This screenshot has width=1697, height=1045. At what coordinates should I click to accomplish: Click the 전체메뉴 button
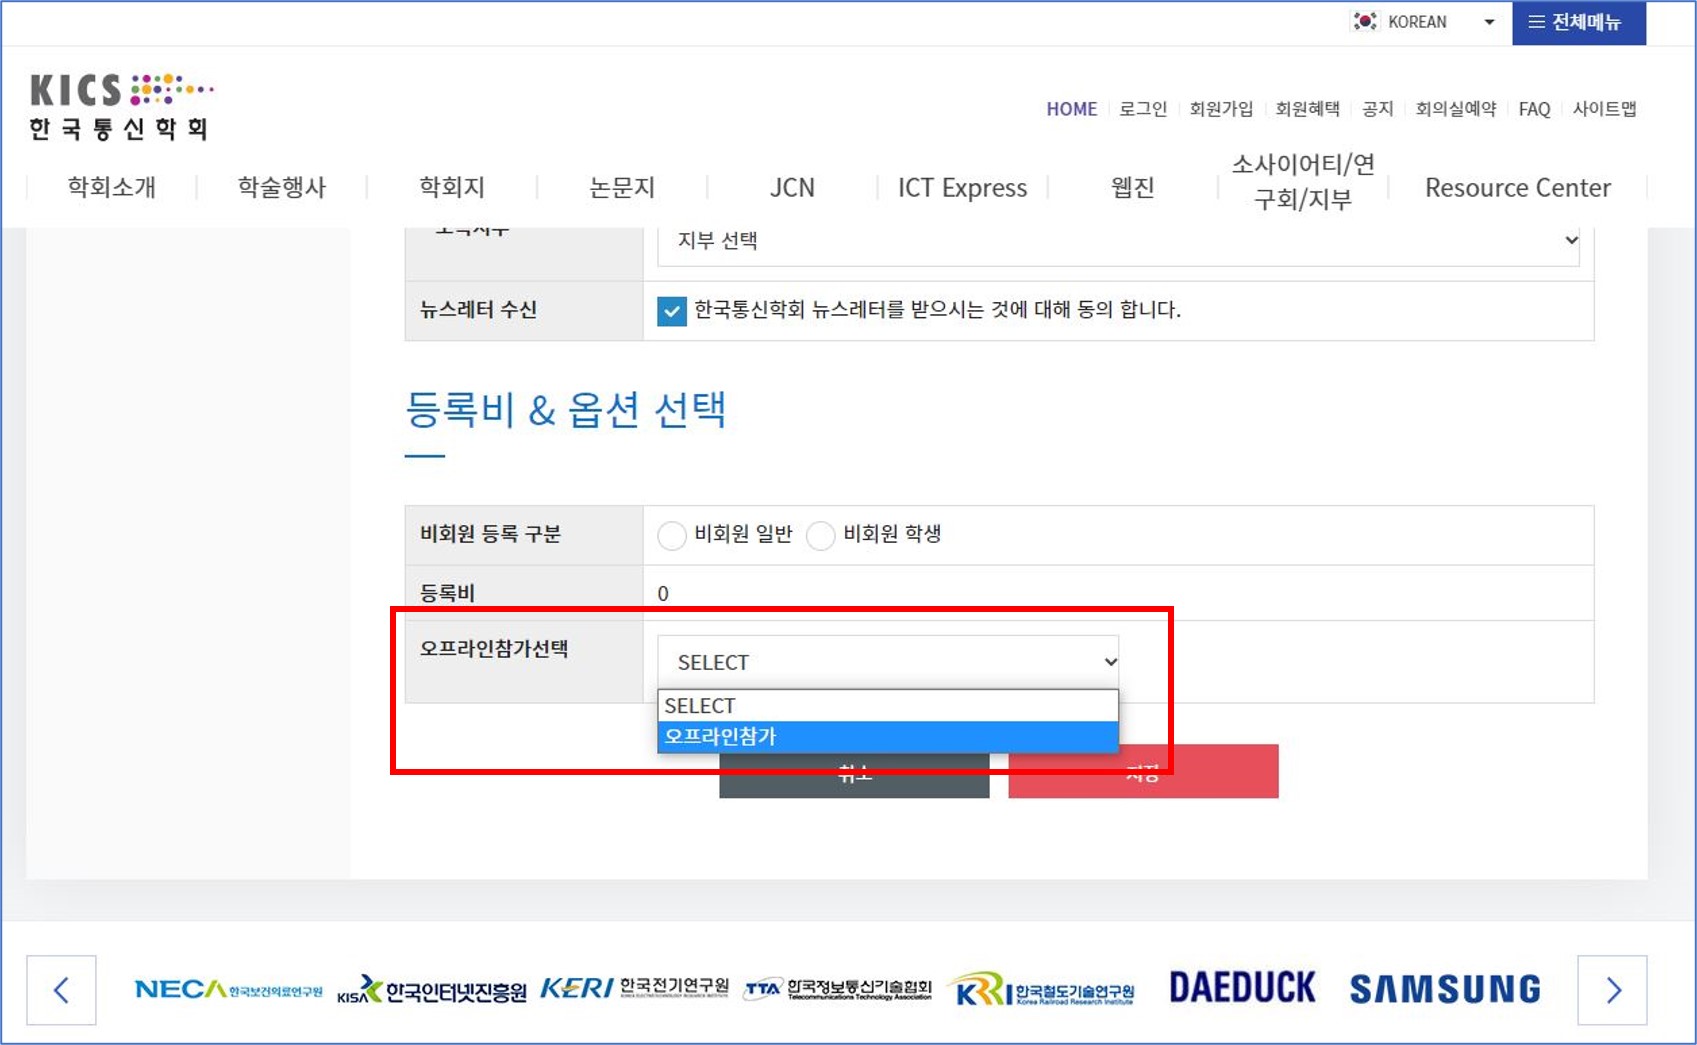(x=1578, y=22)
